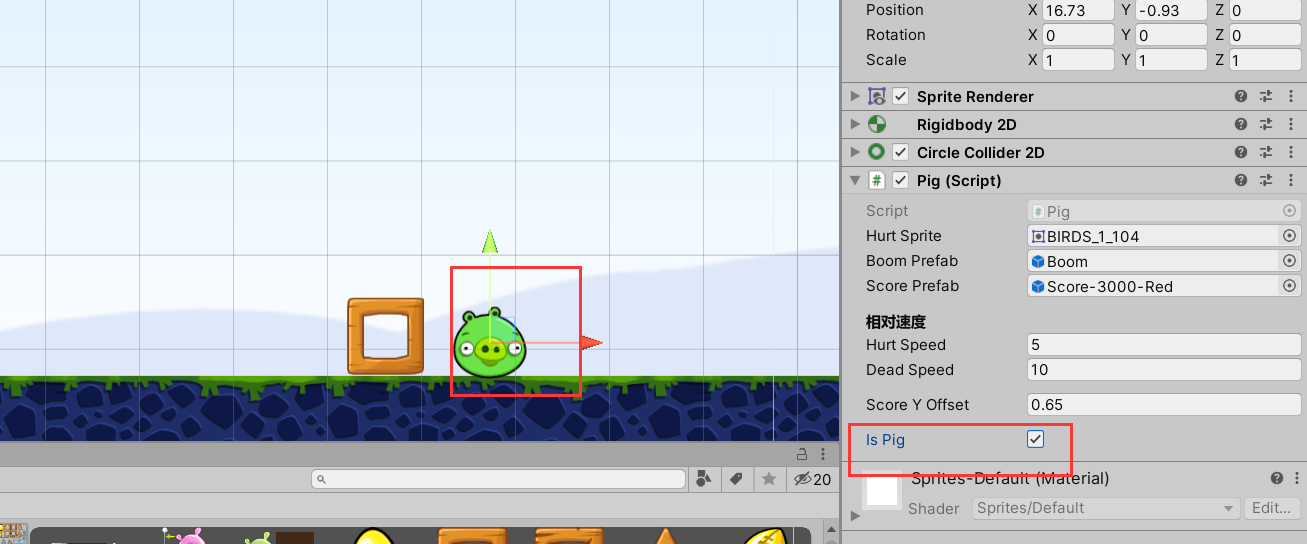Open help for Rigidbody 2D component
Viewport: 1307px width, 544px height.
[1241, 125]
